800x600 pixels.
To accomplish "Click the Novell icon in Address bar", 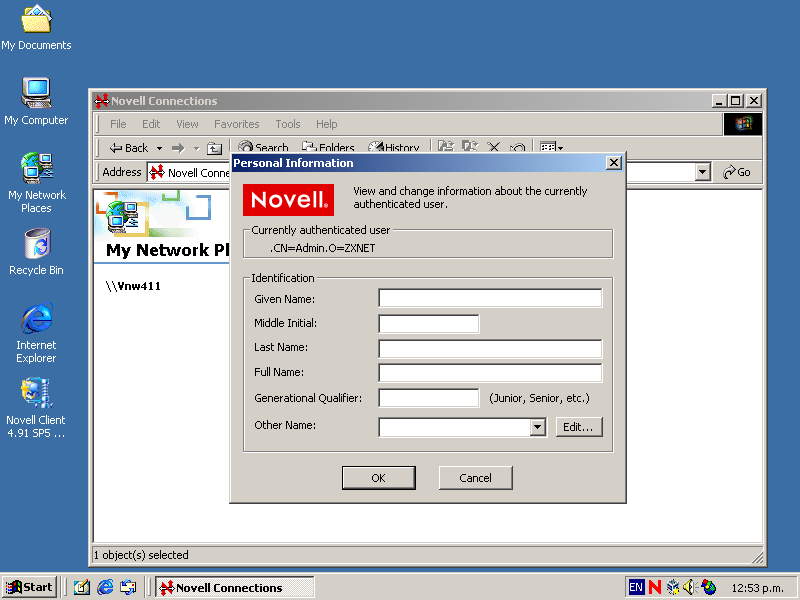I will (157, 172).
